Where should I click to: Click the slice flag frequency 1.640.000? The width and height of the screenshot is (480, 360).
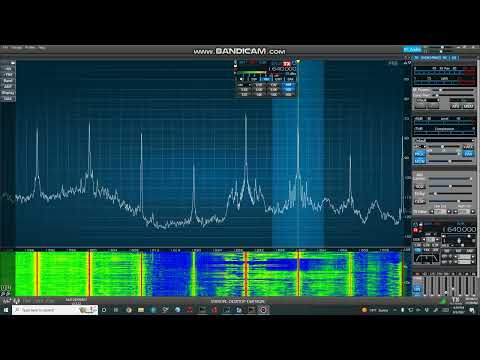click(x=282, y=69)
